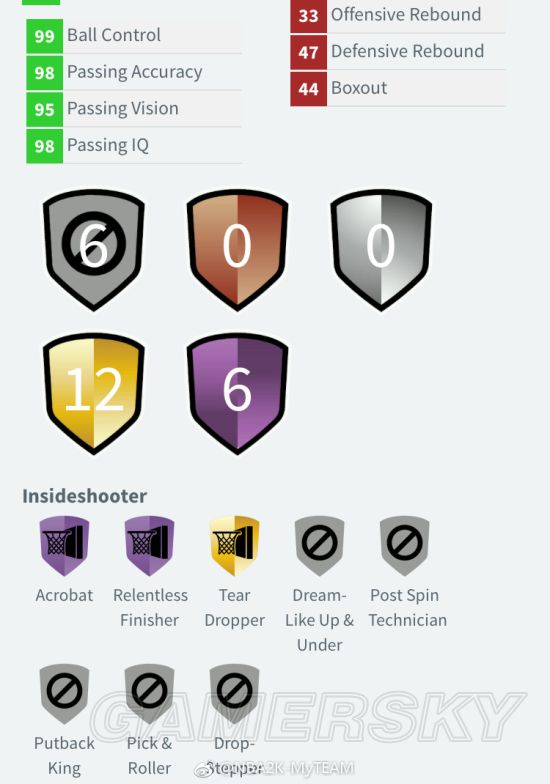Select the purple Relentless Finisher badge
This screenshot has width=550, height=784.
149,546
